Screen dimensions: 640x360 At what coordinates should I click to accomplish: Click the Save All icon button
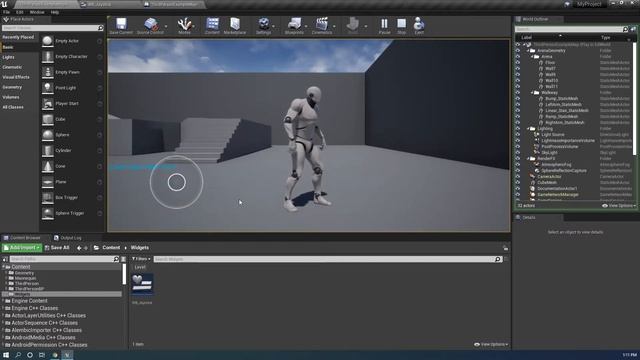tap(57, 248)
